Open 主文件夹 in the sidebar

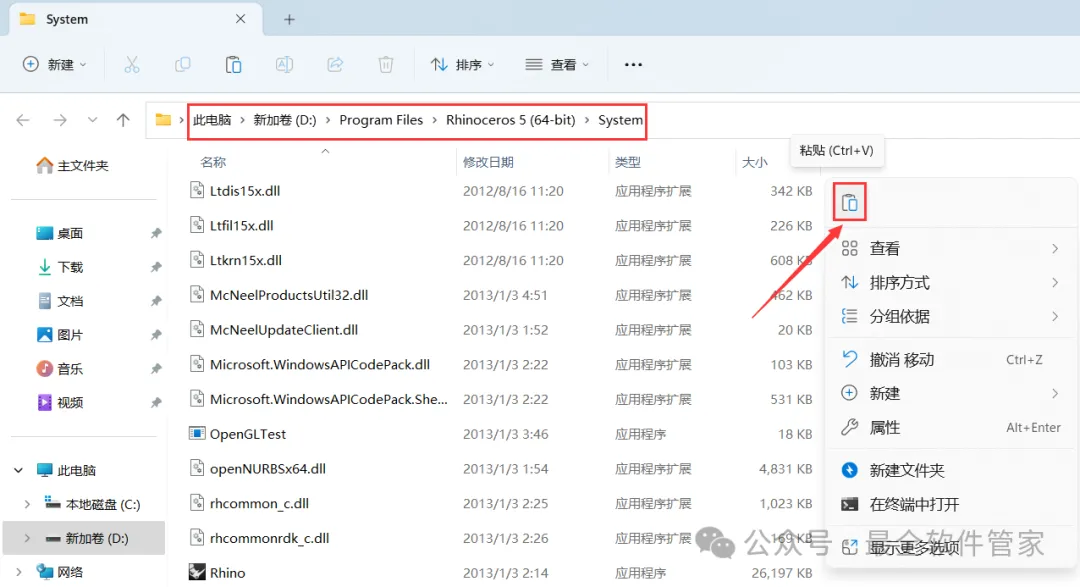[72, 165]
